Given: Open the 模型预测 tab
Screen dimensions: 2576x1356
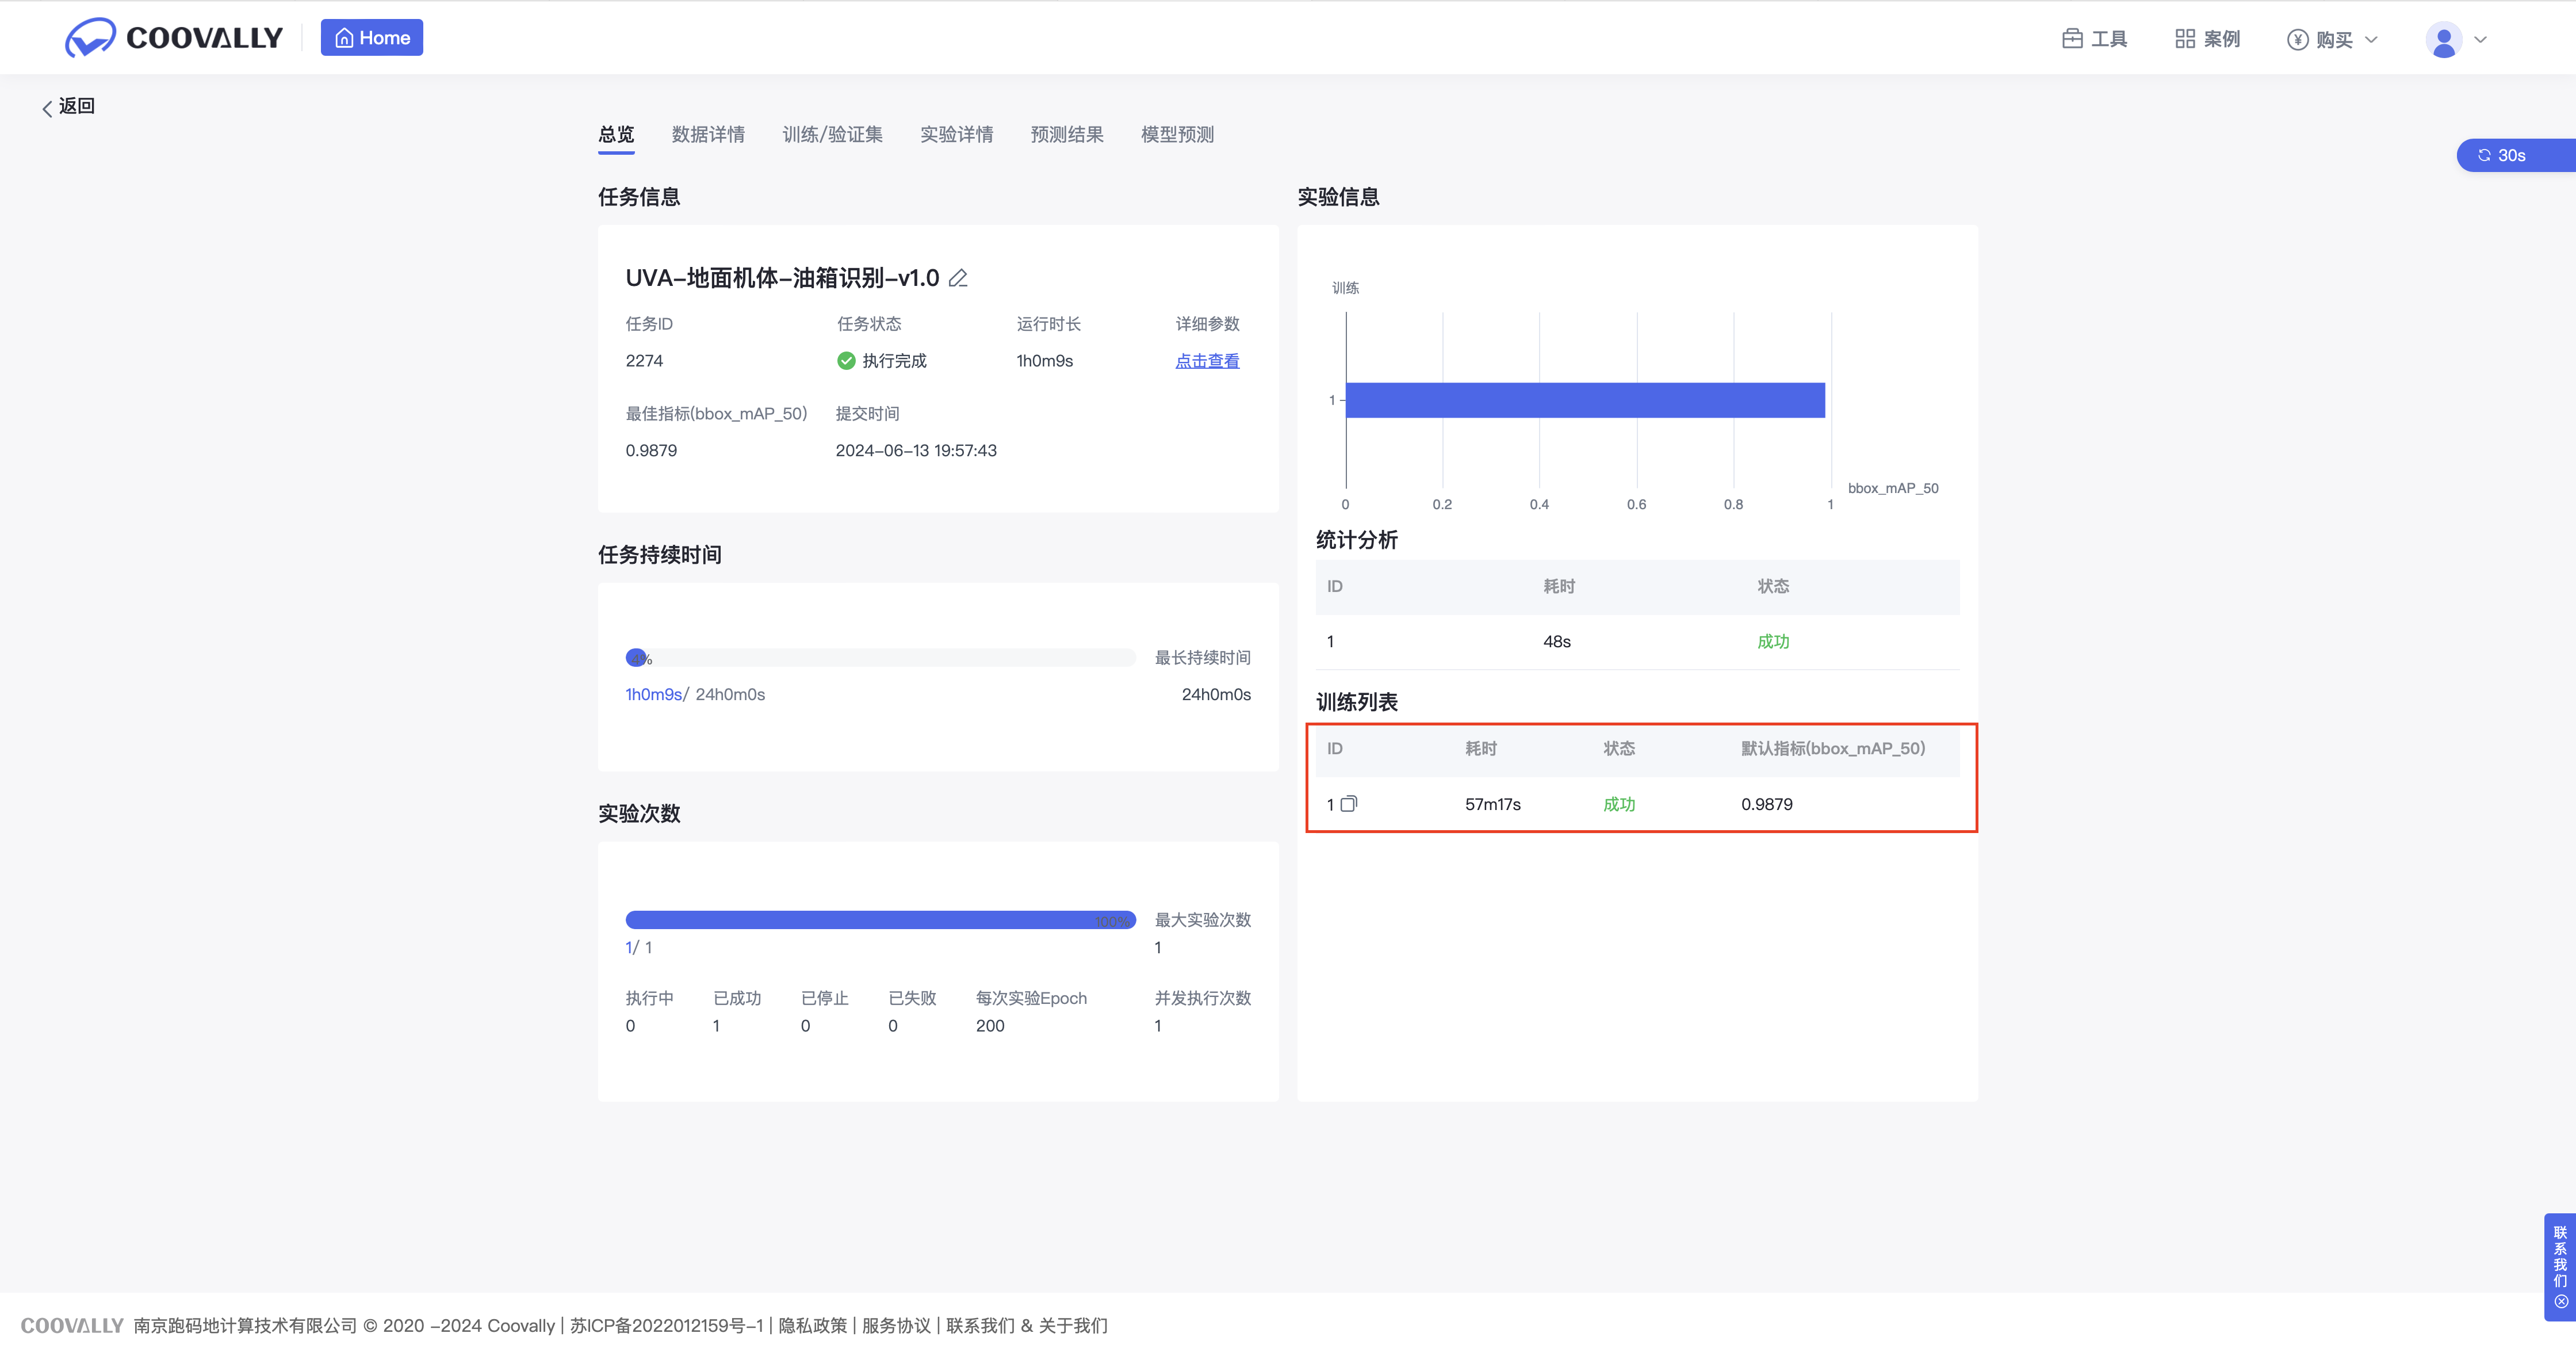Looking at the screenshot, I should 1177,134.
